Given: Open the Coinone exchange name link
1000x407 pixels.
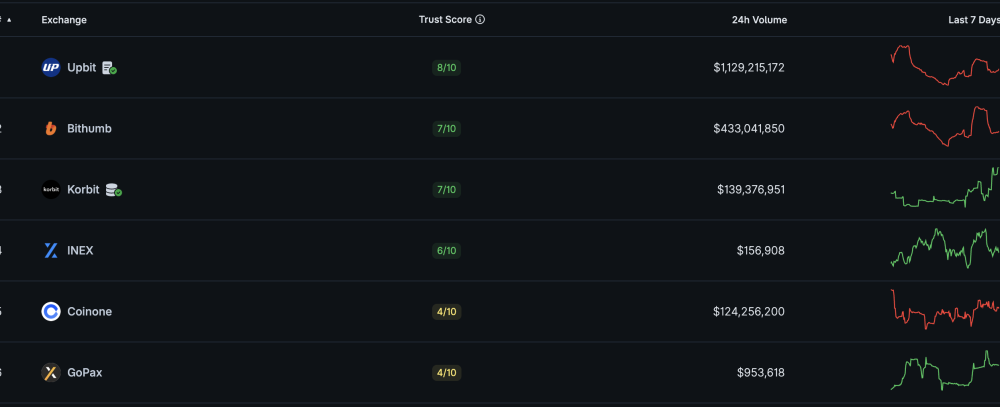Looking at the screenshot, I should point(89,312).
